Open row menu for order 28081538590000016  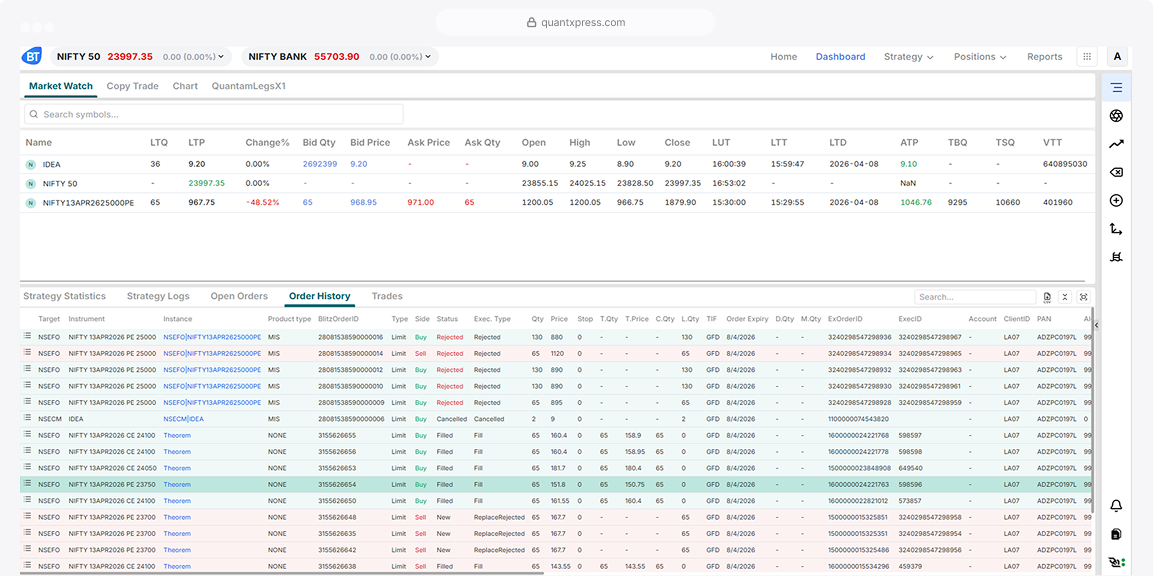pos(26,337)
